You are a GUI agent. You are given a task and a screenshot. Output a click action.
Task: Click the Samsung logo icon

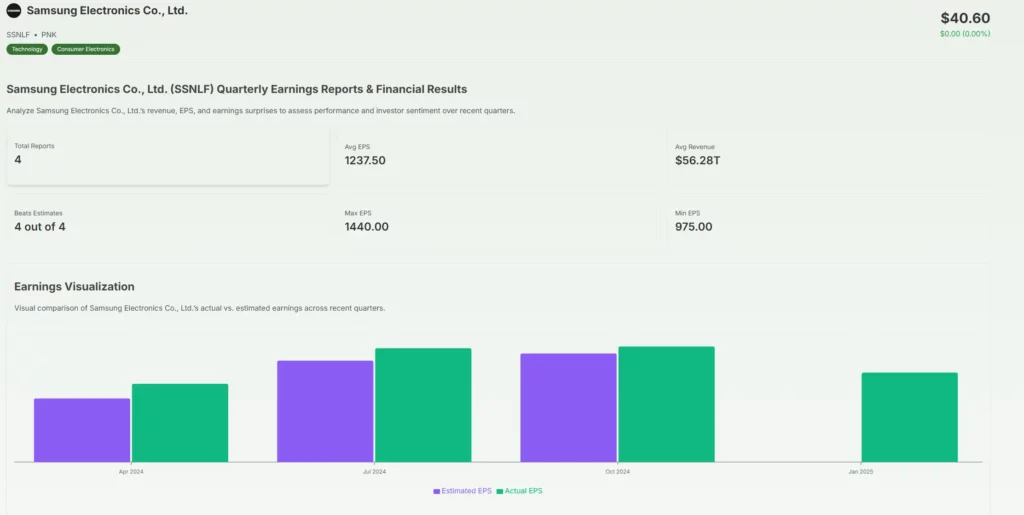(14, 11)
